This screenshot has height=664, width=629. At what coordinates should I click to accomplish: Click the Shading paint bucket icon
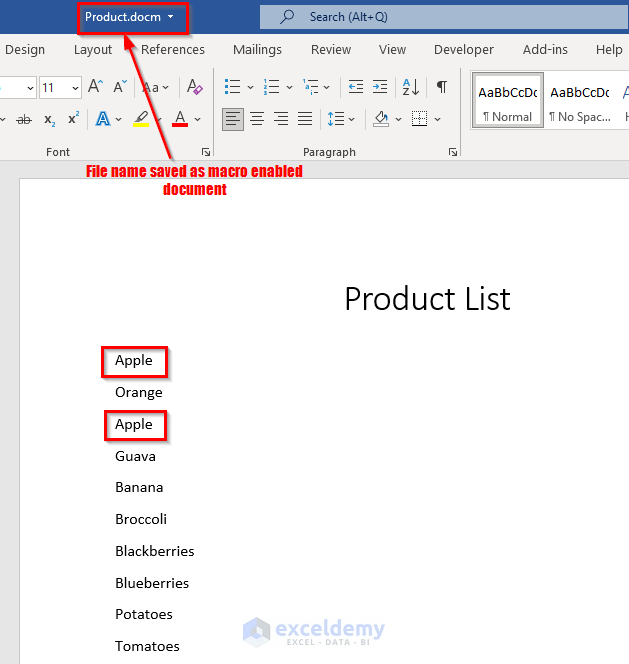(x=381, y=119)
